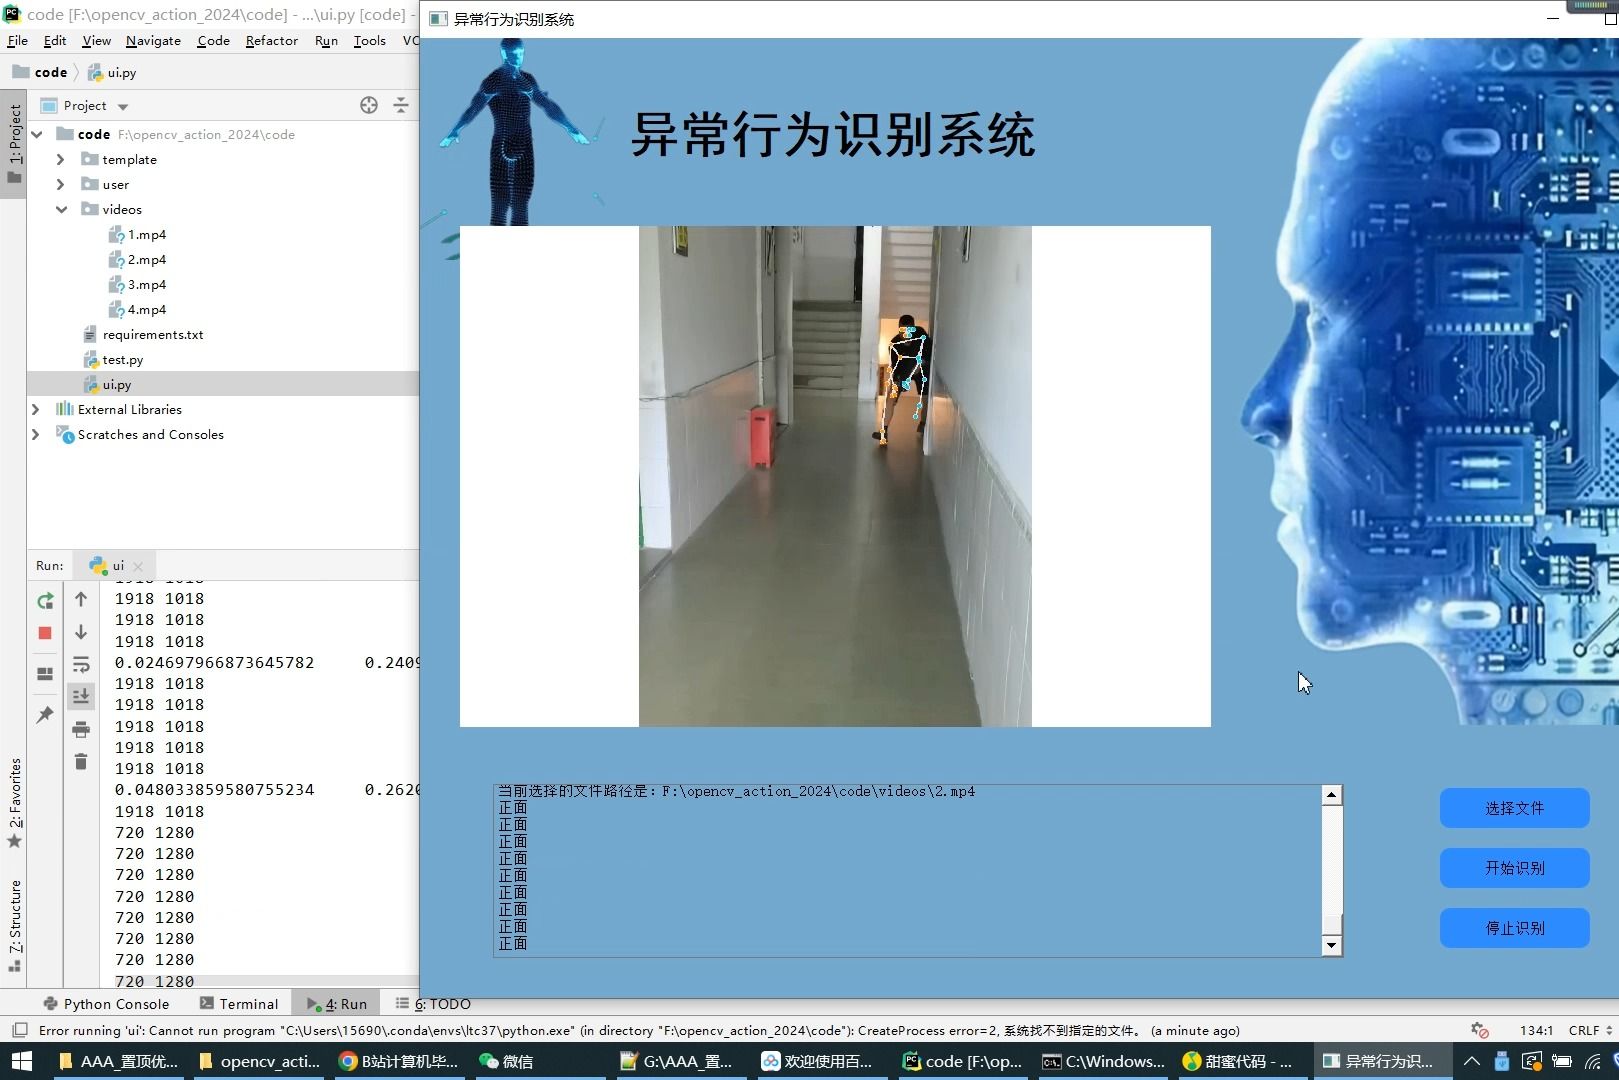The image size is (1619, 1080).
Task: Select 4.mp4 in the videos folder
Action: [x=147, y=309]
